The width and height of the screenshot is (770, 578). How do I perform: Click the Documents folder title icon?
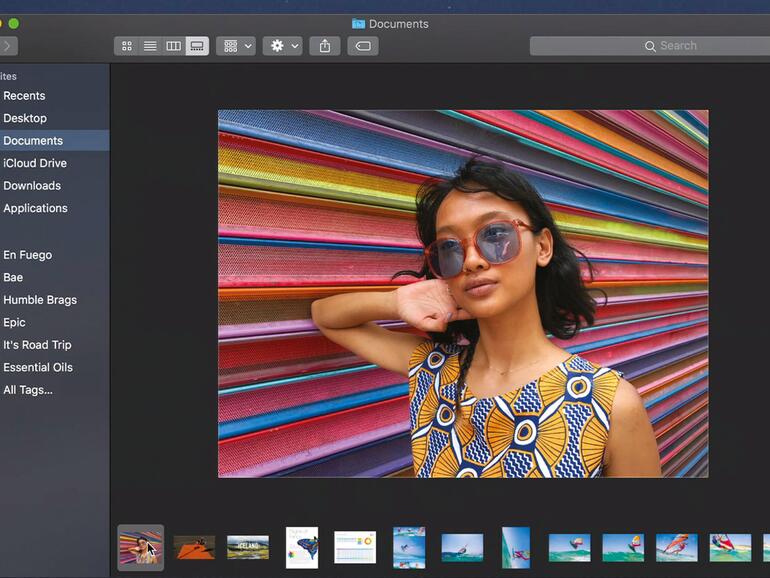358,24
